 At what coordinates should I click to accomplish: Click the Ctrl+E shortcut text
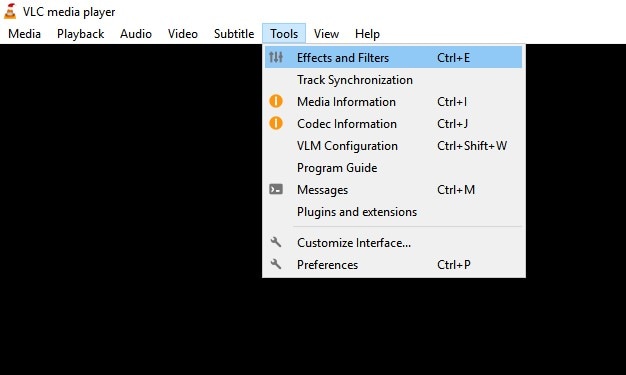(453, 58)
